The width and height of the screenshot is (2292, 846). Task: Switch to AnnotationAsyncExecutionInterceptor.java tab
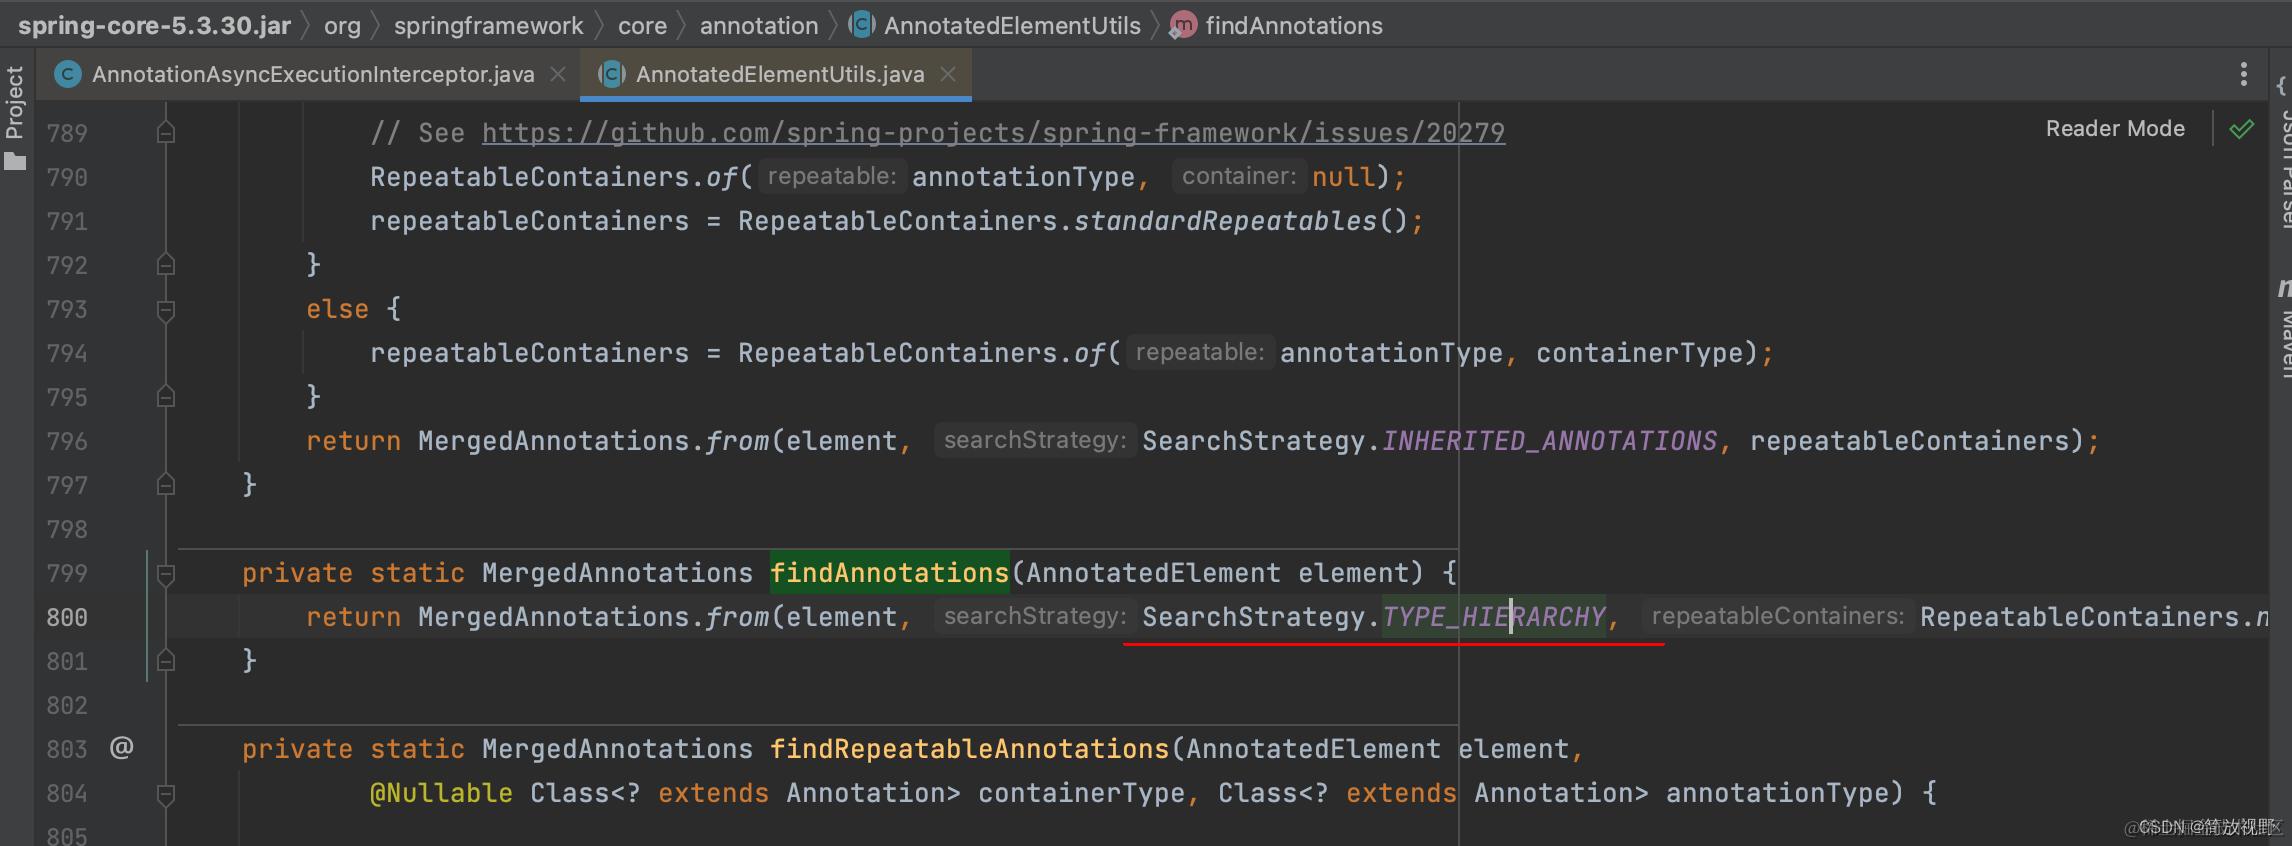[x=313, y=74]
